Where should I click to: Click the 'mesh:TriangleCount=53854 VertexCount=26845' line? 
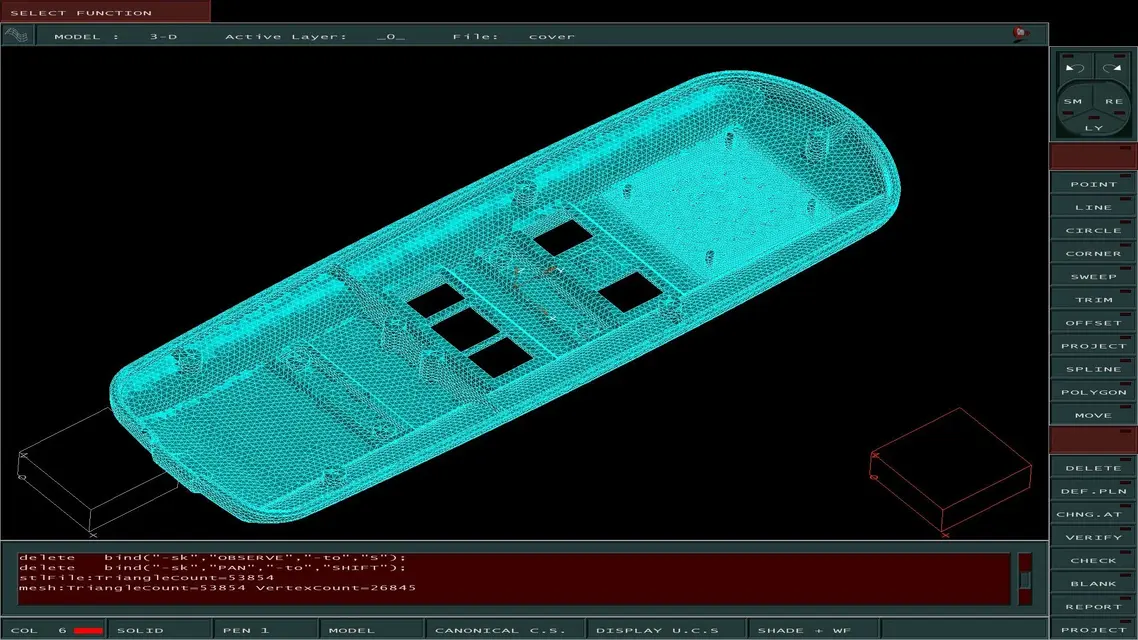[x=218, y=588]
